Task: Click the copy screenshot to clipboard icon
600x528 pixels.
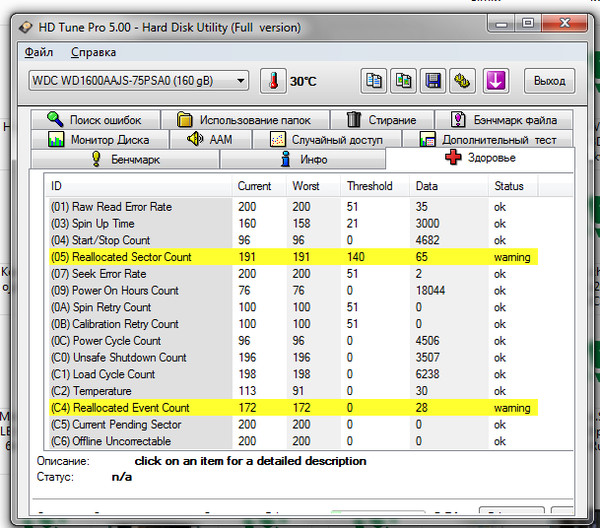Action: (403, 80)
